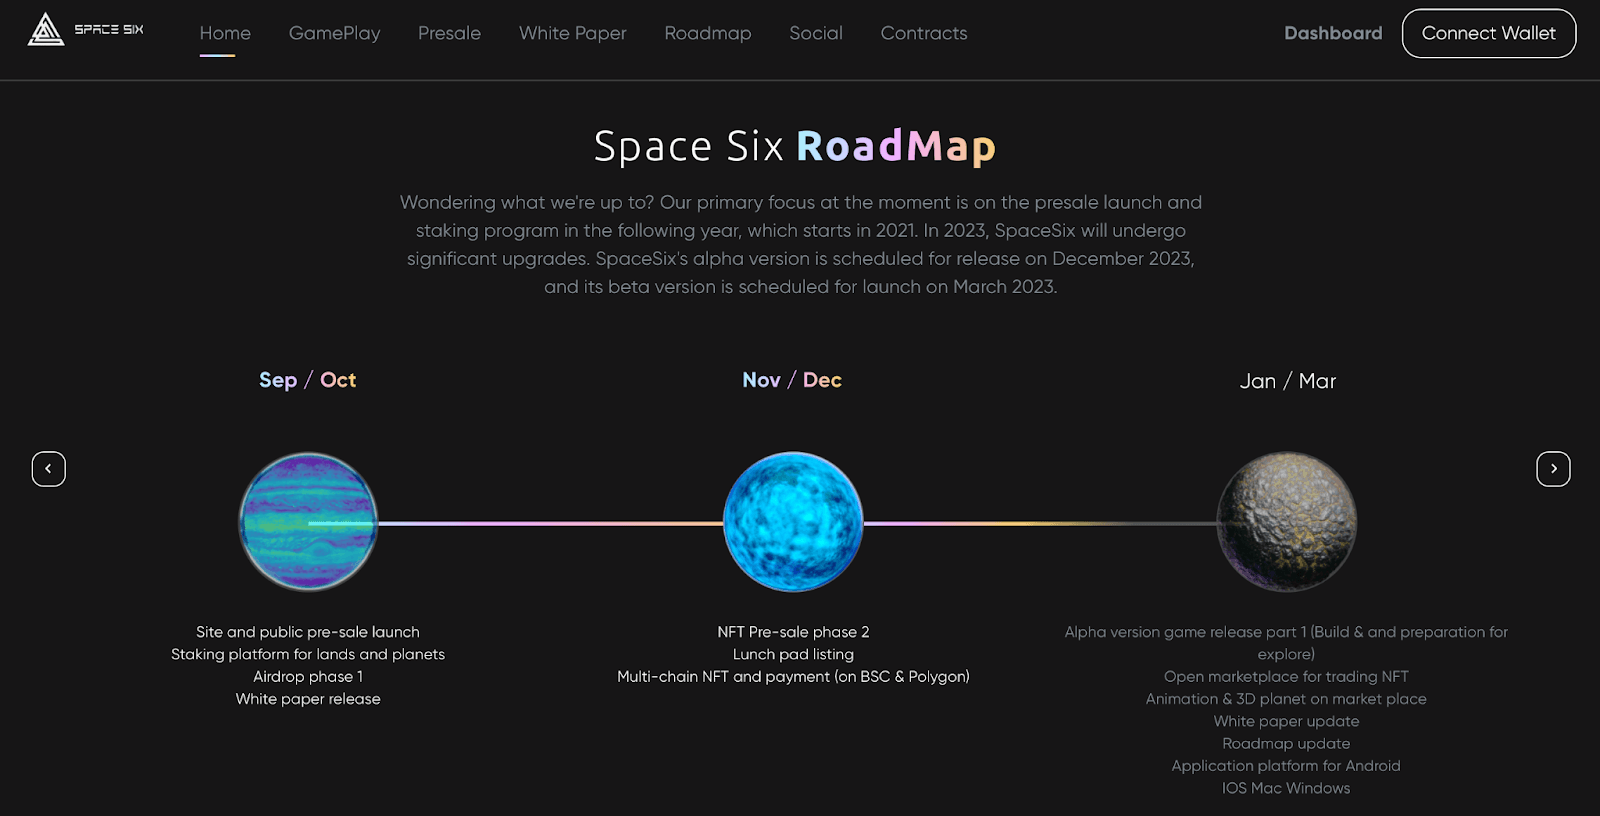This screenshot has height=816, width=1600.
Task: Click the Space Six RoadMap title
Action: tap(794, 146)
